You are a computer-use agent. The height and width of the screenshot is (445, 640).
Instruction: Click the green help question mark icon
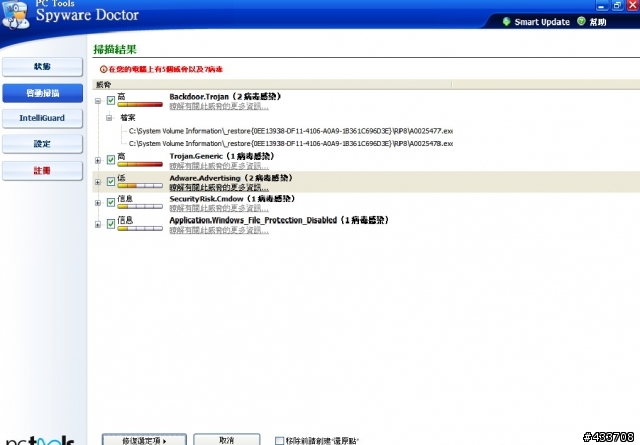[581, 21]
